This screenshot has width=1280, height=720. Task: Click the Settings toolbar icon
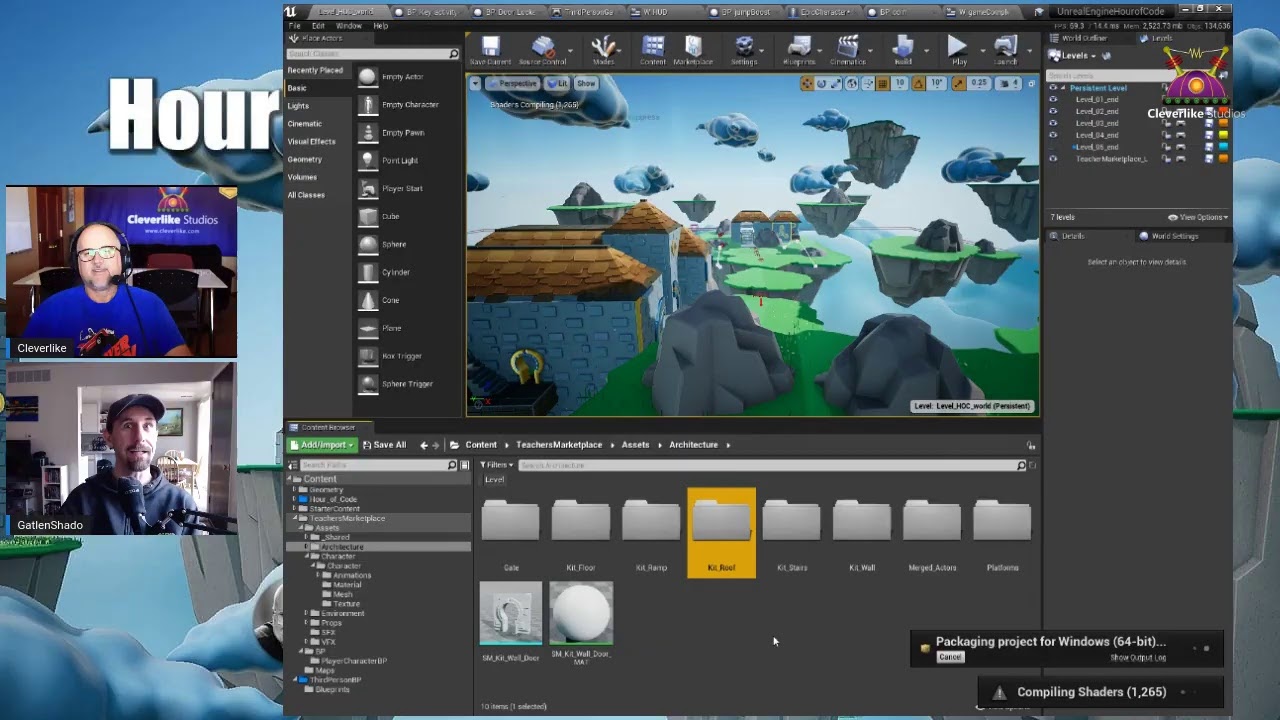744,47
